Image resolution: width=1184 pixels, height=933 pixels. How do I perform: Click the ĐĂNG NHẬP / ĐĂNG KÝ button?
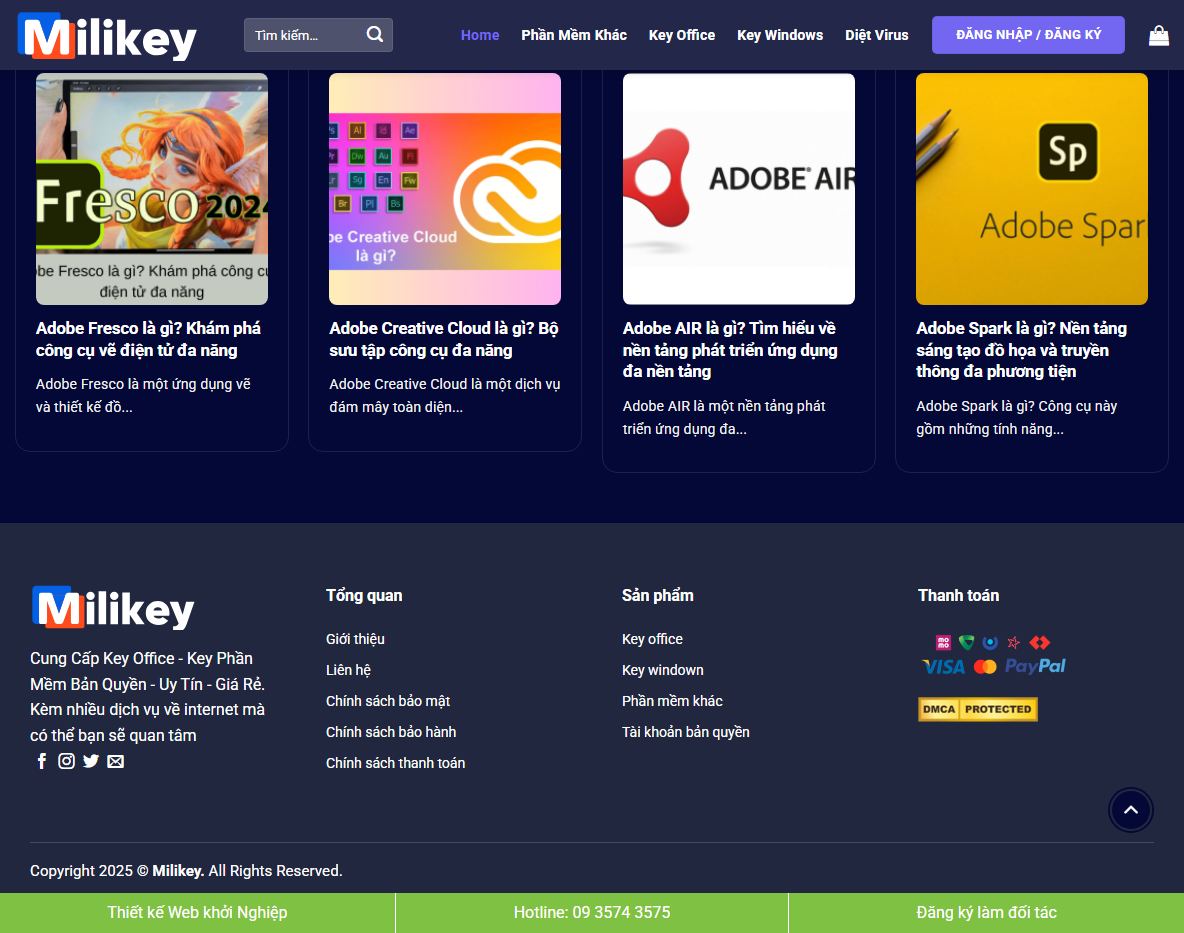pyautogui.click(x=1028, y=35)
